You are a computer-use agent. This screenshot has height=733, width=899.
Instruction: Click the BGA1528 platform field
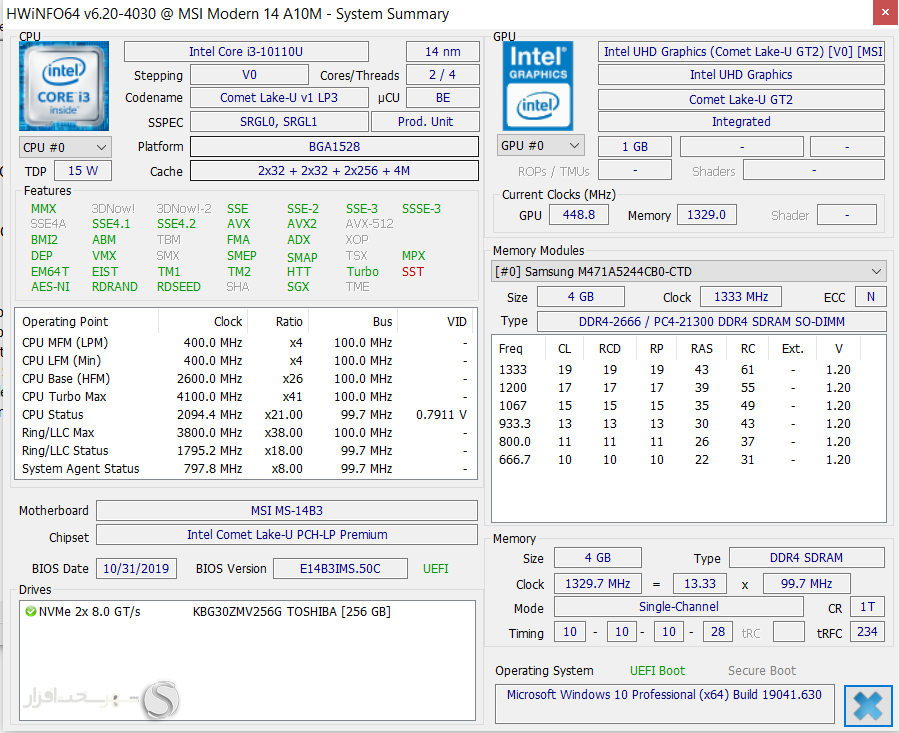pyautogui.click(x=334, y=146)
